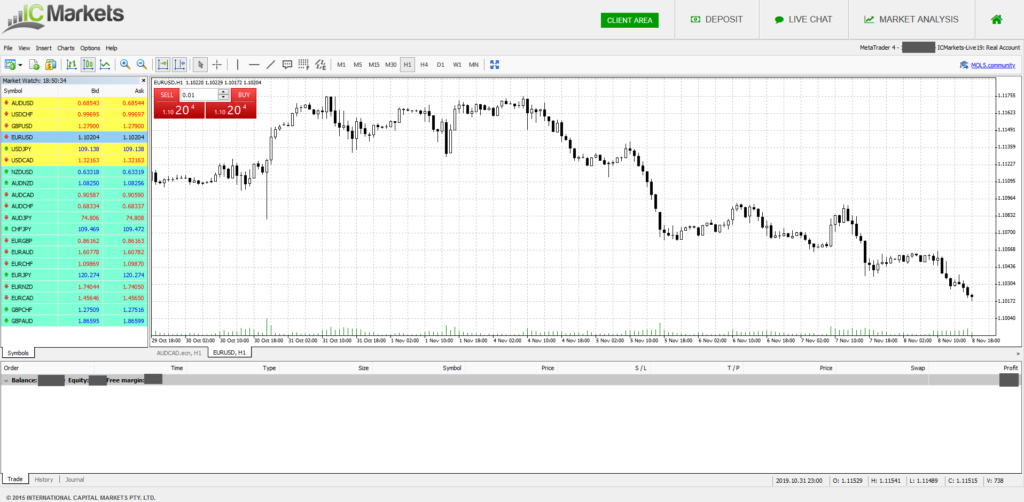Collapse the Balance row chevron
The image size is (1024, 502).
6,380
